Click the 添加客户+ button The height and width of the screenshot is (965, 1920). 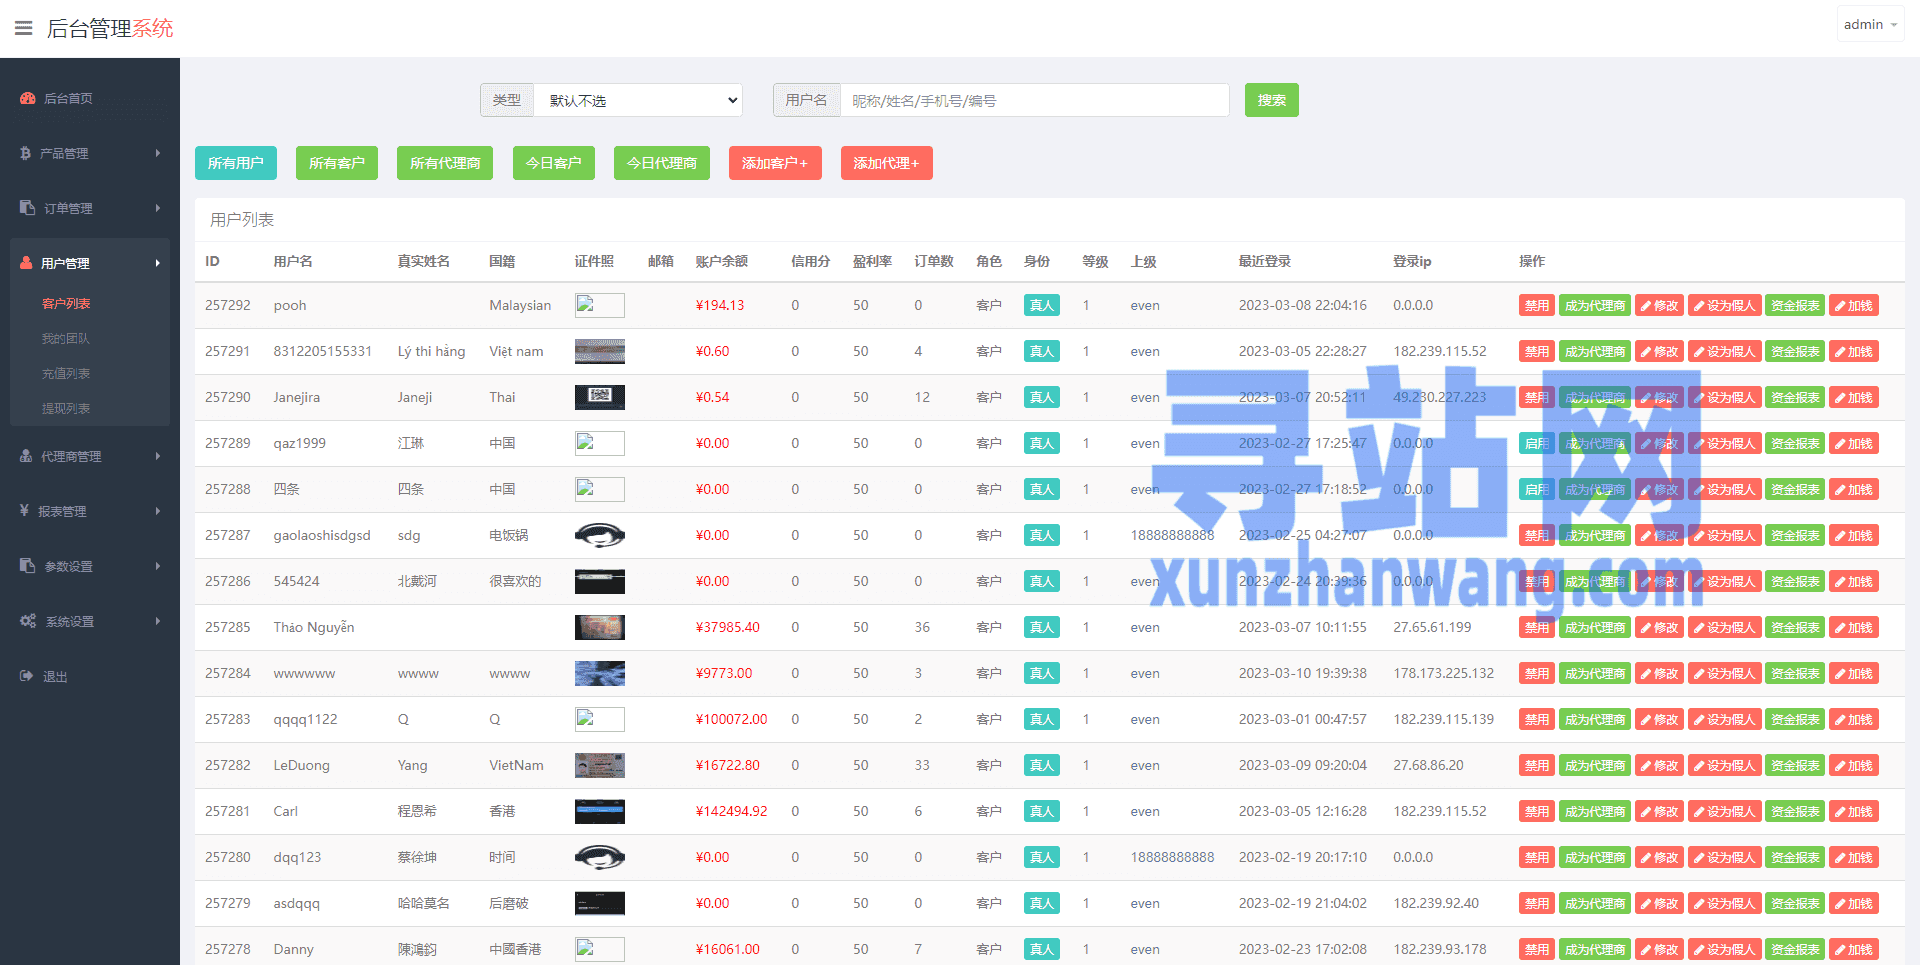775,163
